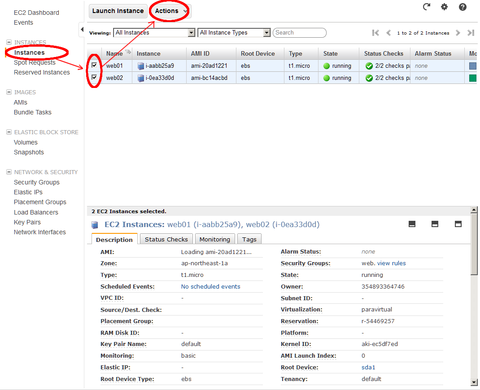Image resolution: width=480 pixels, height=390 pixels.
Task: Uncheck the web02 instance checkbox
Action: pos(94,77)
